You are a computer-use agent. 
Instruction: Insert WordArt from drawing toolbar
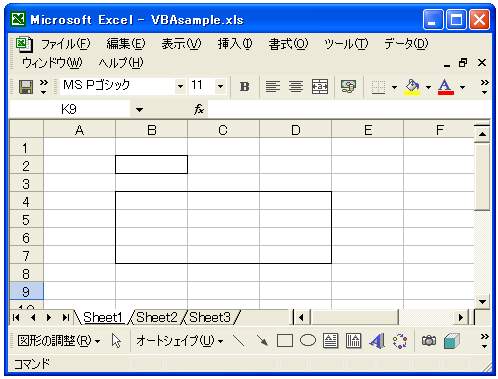tap(377, 341)
